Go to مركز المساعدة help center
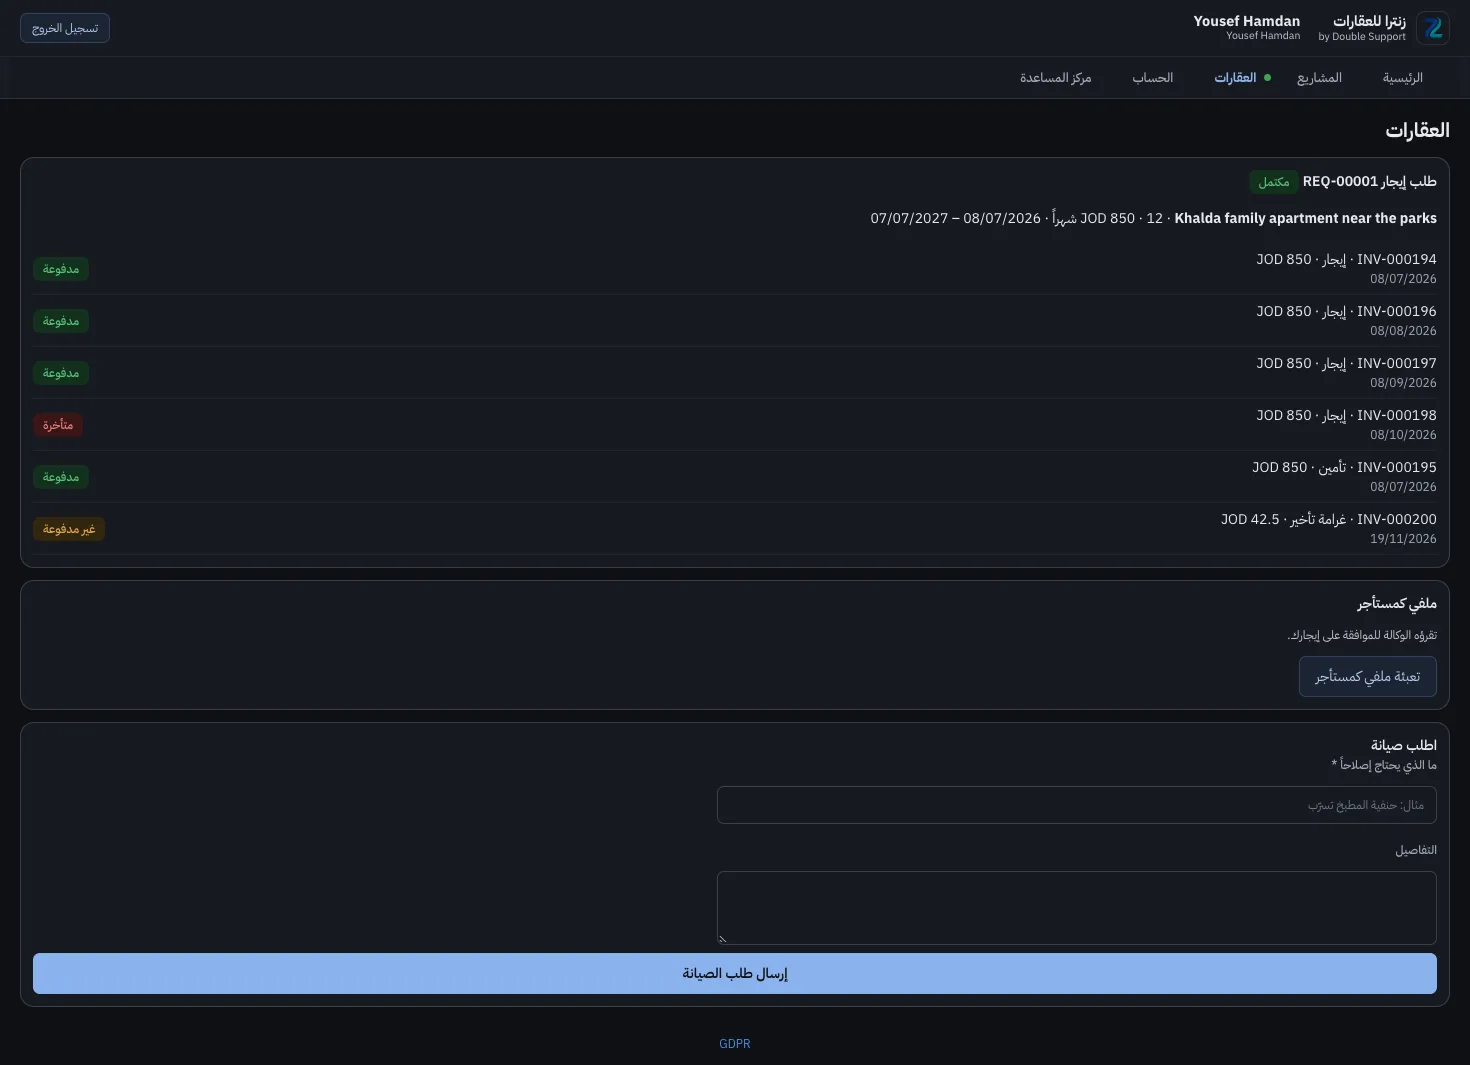1470x1065 pixels. (1056, 78)
